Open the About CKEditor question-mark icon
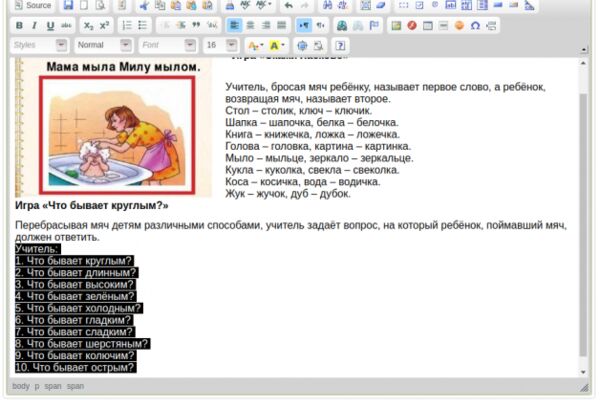The width and height of the screenshot is (600, 400). pyautogui.click(x=340, y=46)
